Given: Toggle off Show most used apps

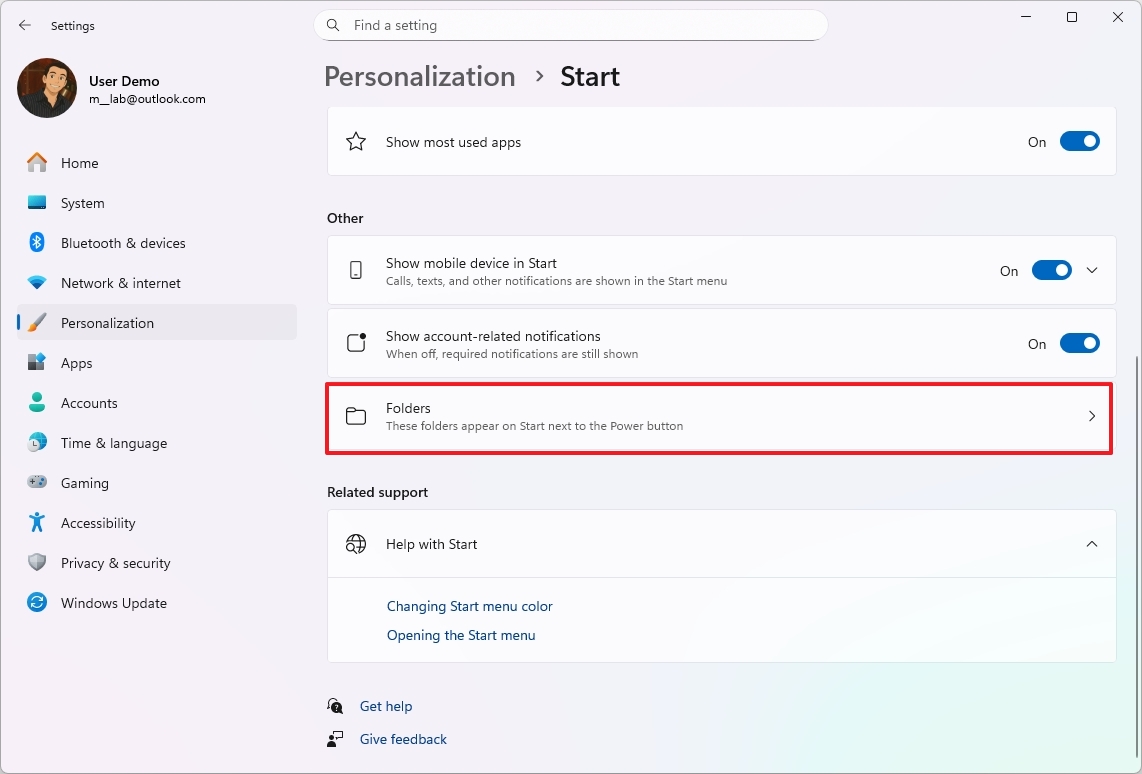Looking at the screenshot, I should [x=1080, y=141].
